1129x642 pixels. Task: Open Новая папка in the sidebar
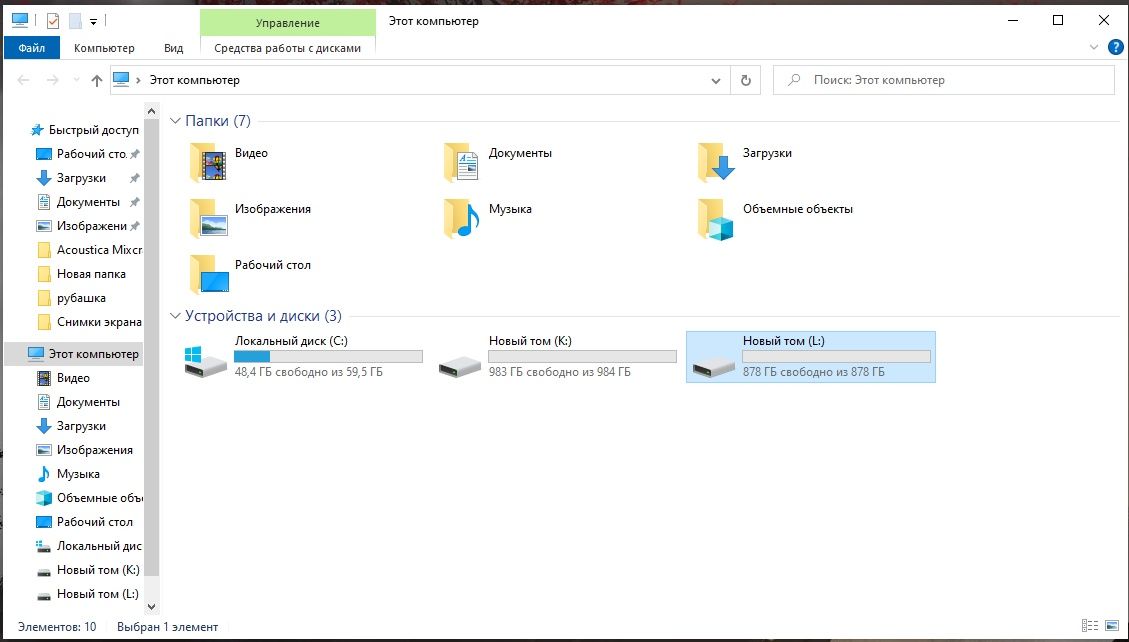(x=91, y=274)
